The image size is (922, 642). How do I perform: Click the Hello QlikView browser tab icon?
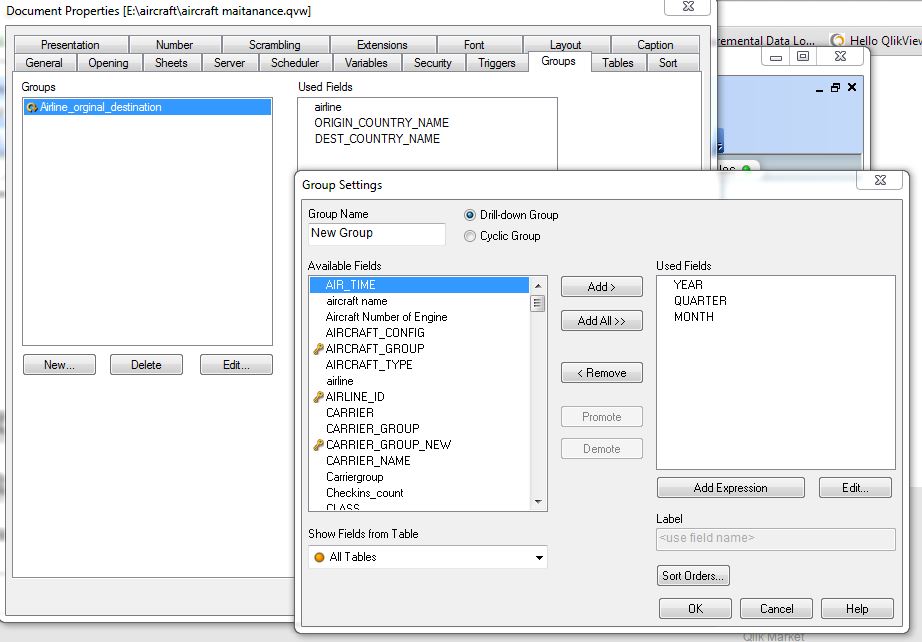pyautogui.click(x=838, y=41)
